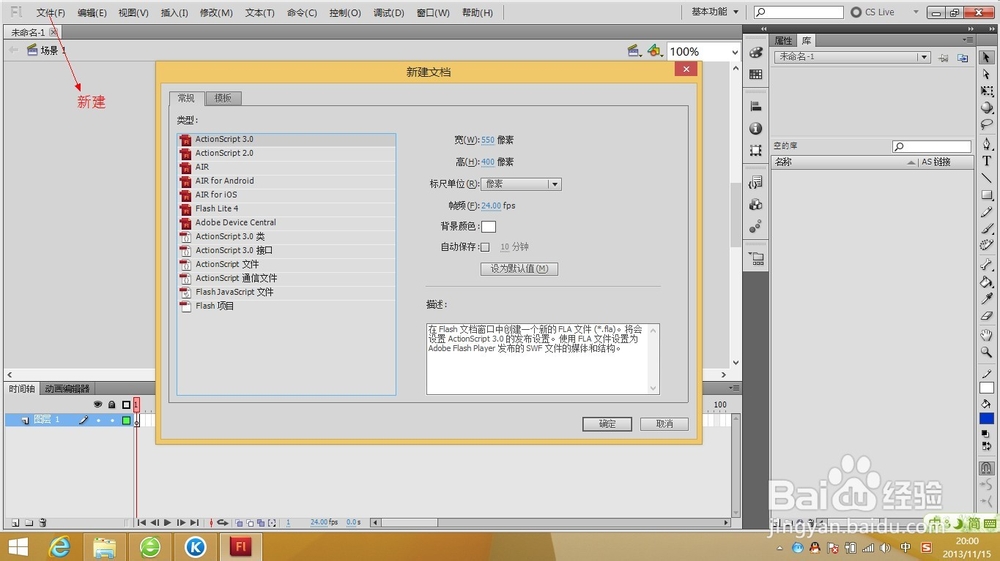This screenshot has width=1000, height=561.
Task: Select the Eyedropper tool
Action: (986, 298)
